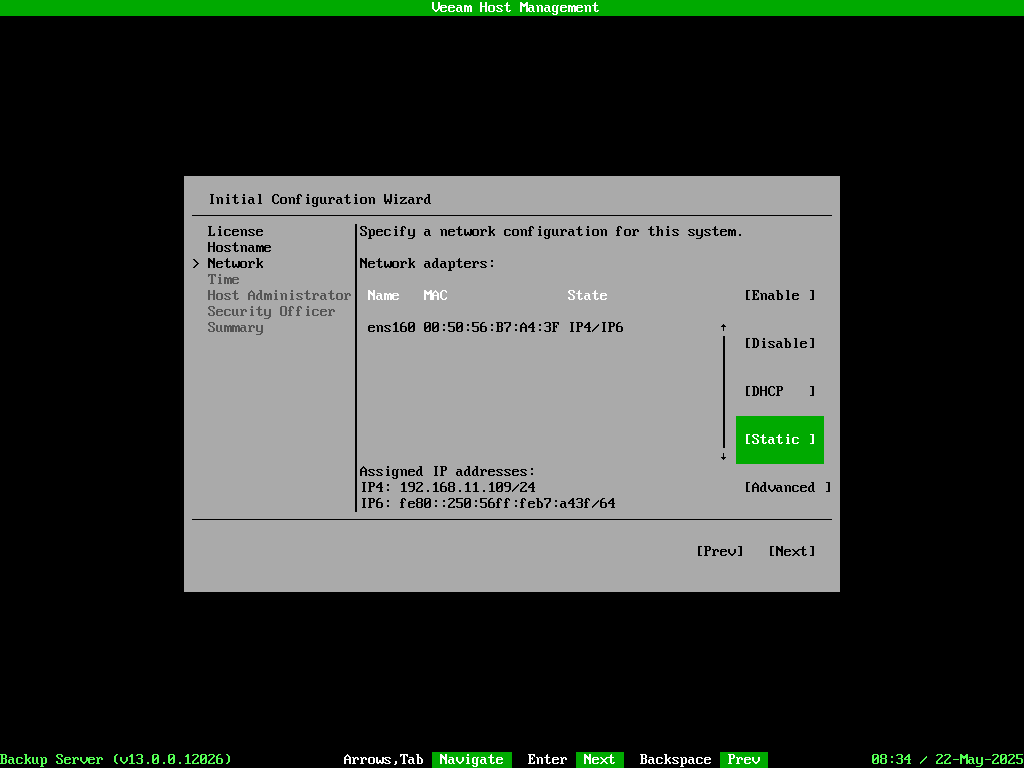This screenshot has width=1024, height=768.
Task: Click the MAC address 00:50:56:B7:A4:3F
Action: tap(491, 327)
